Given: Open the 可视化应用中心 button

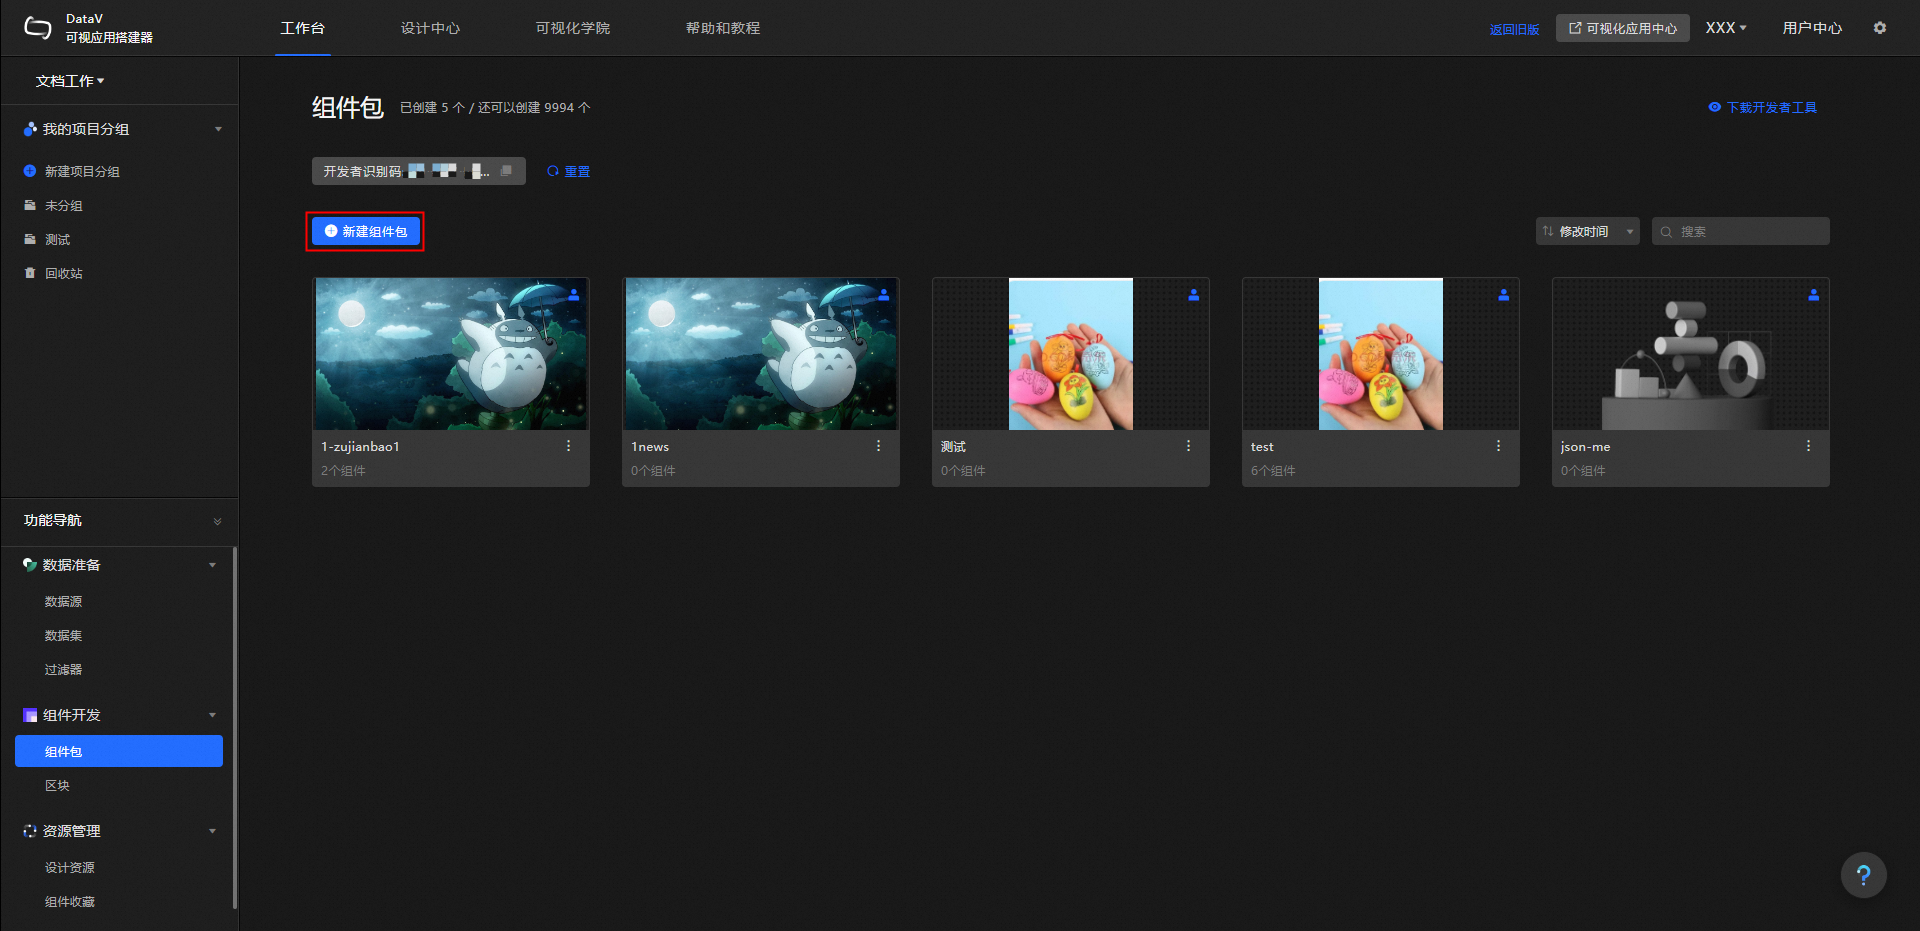Looking at the screenshot, I should click(1623, 28).
